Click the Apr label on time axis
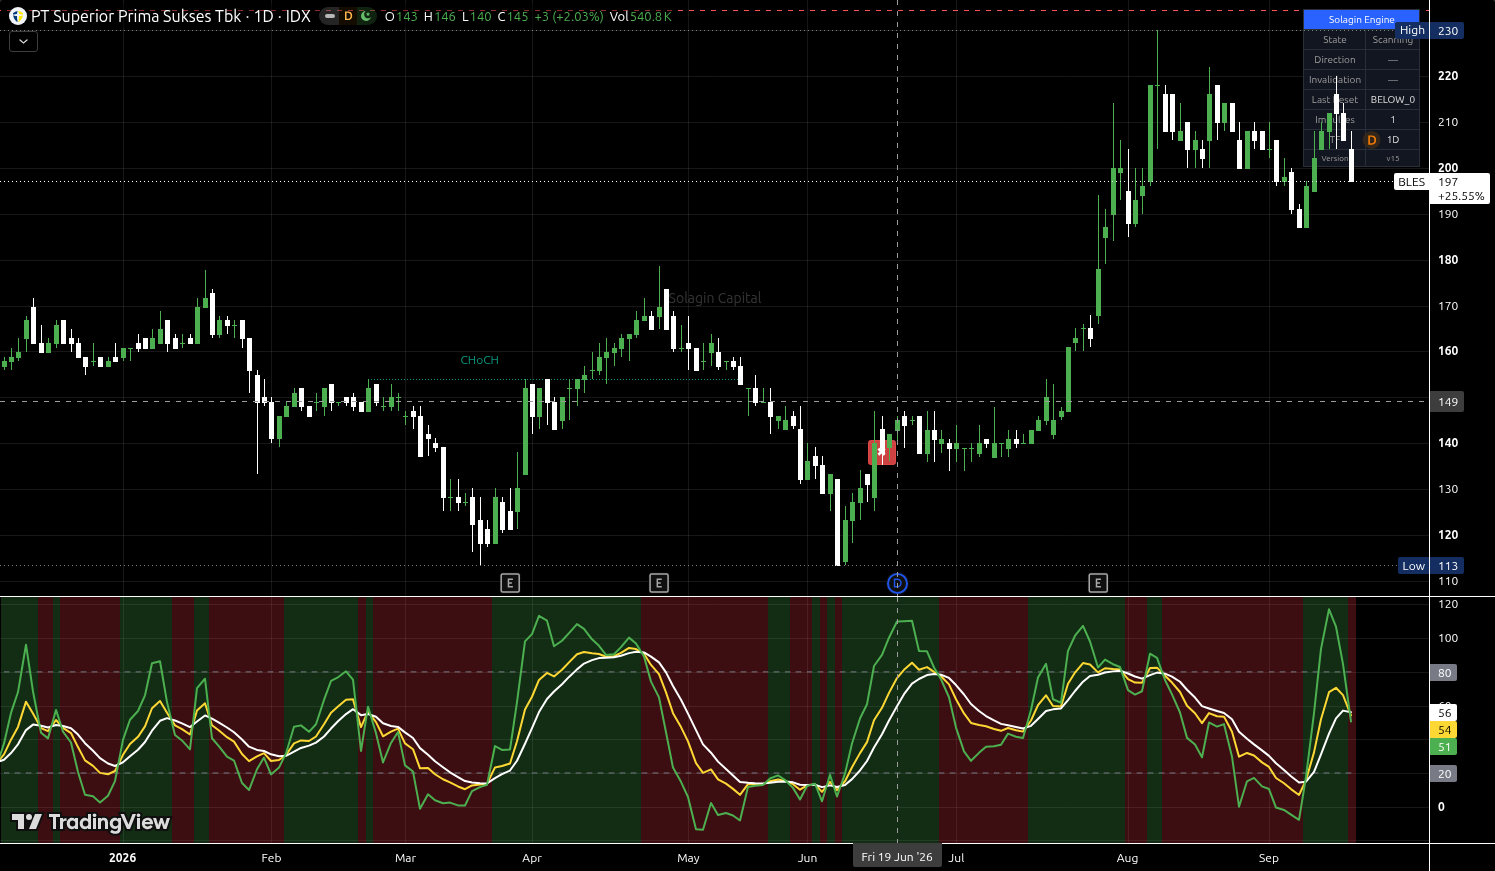This screenshot has height=871, width=1495. click(x=532, y=858)
